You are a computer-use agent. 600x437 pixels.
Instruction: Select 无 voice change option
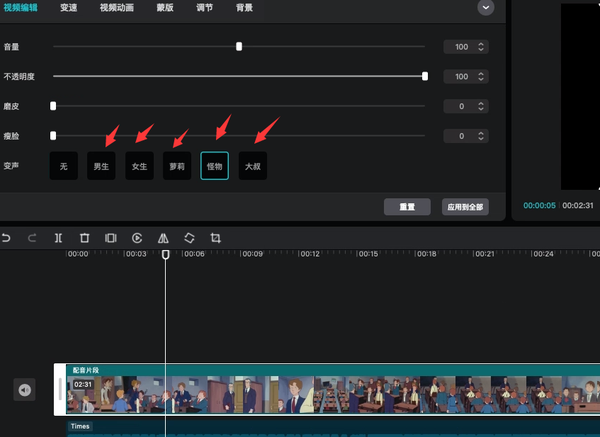(64, 166)
